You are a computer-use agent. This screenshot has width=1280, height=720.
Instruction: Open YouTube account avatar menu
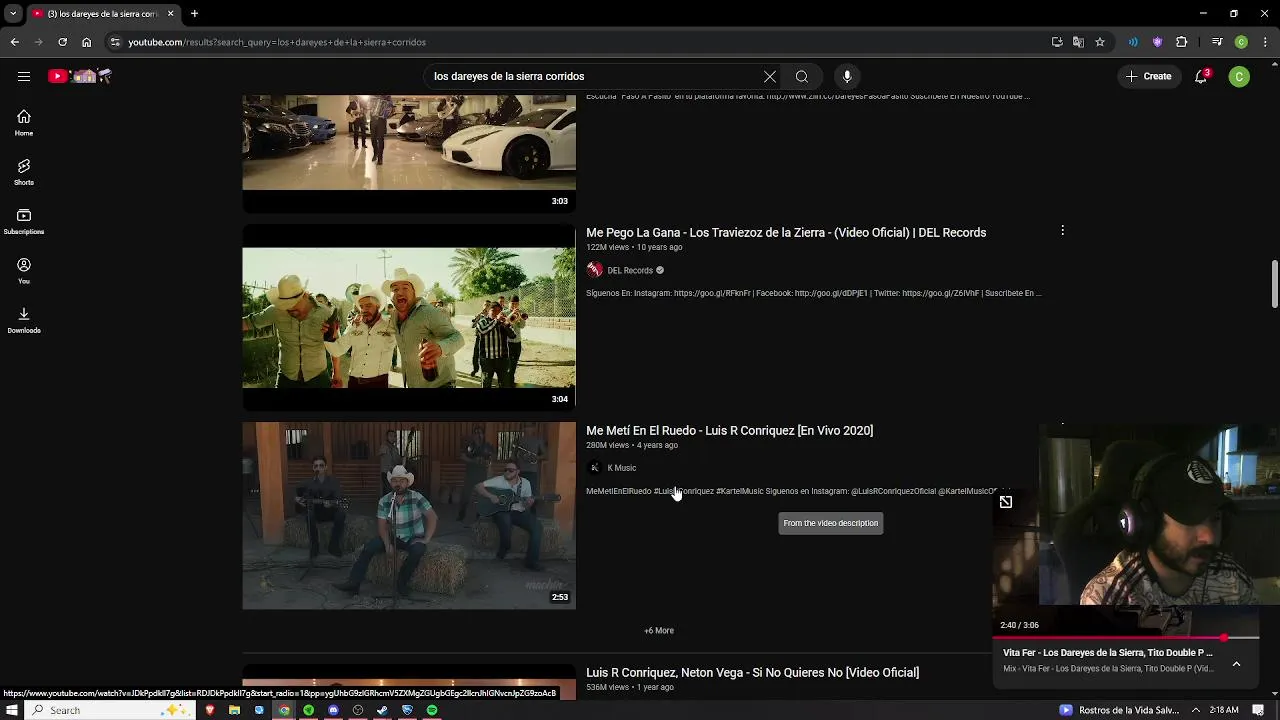pos(1239,76)
